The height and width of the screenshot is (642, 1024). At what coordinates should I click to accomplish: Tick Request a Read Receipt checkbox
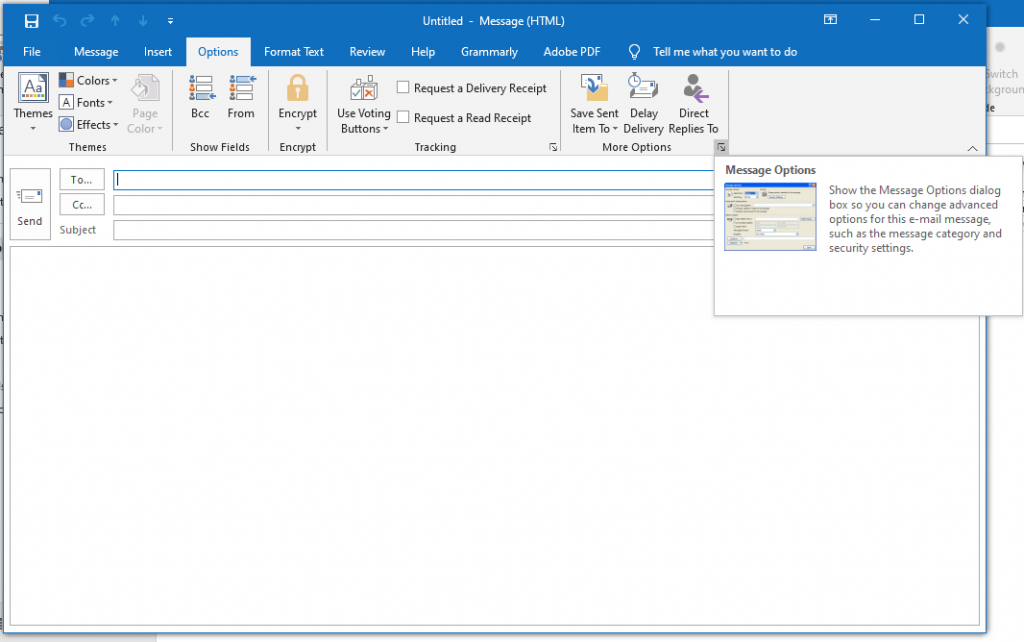tap(403, 118)
